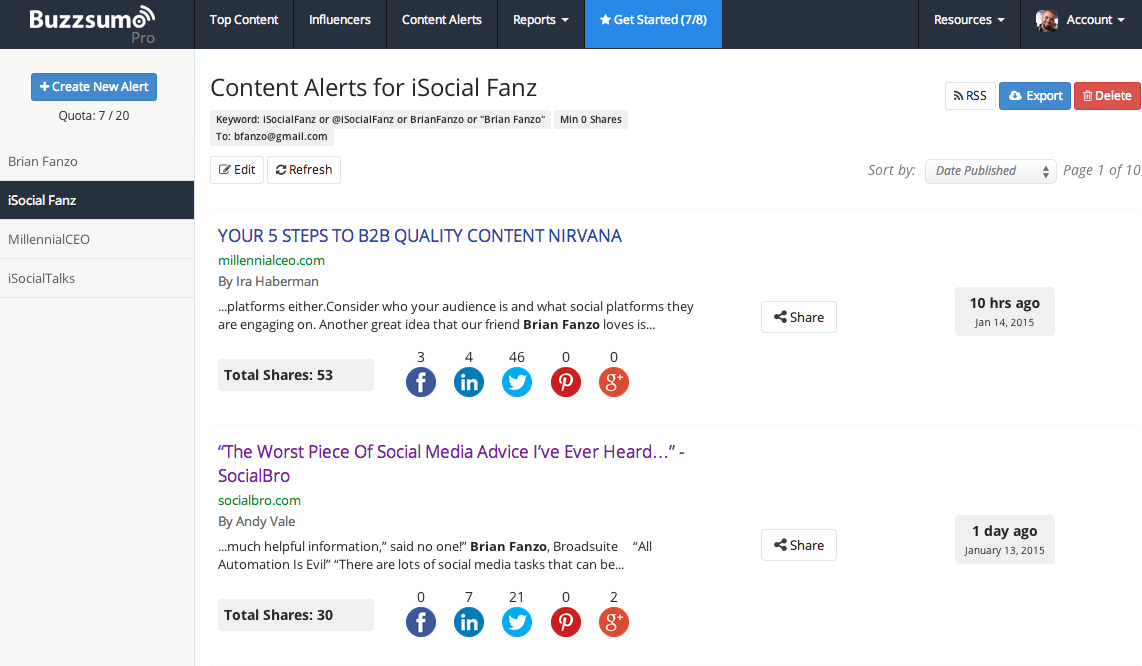The image size is (1142, 666).
Task: Click the "10 hrs ago" date badge
Action: click(x=1004, y=311)
